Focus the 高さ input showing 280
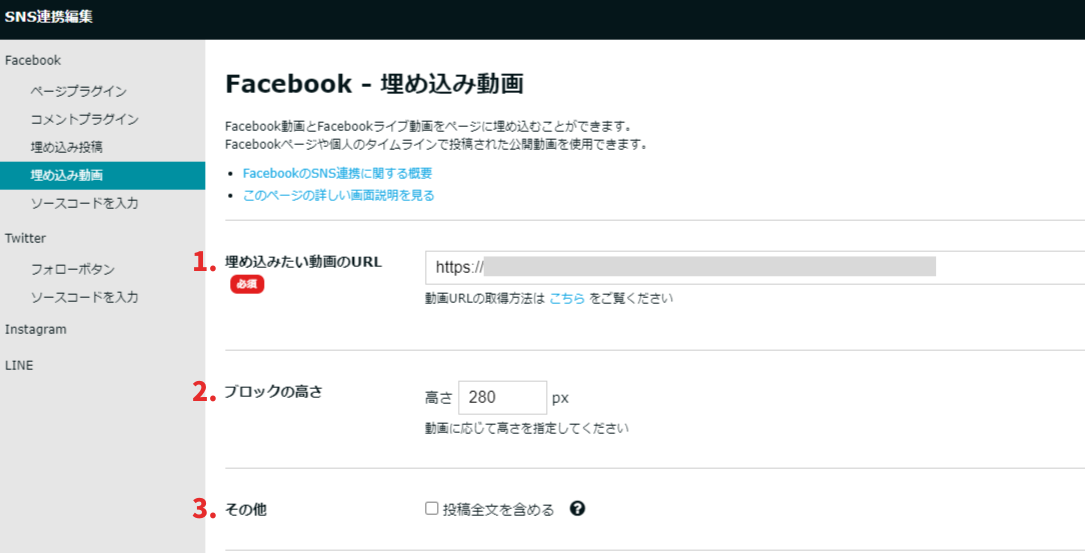This screenshot has height=553, width=1085. click(502, 398)
